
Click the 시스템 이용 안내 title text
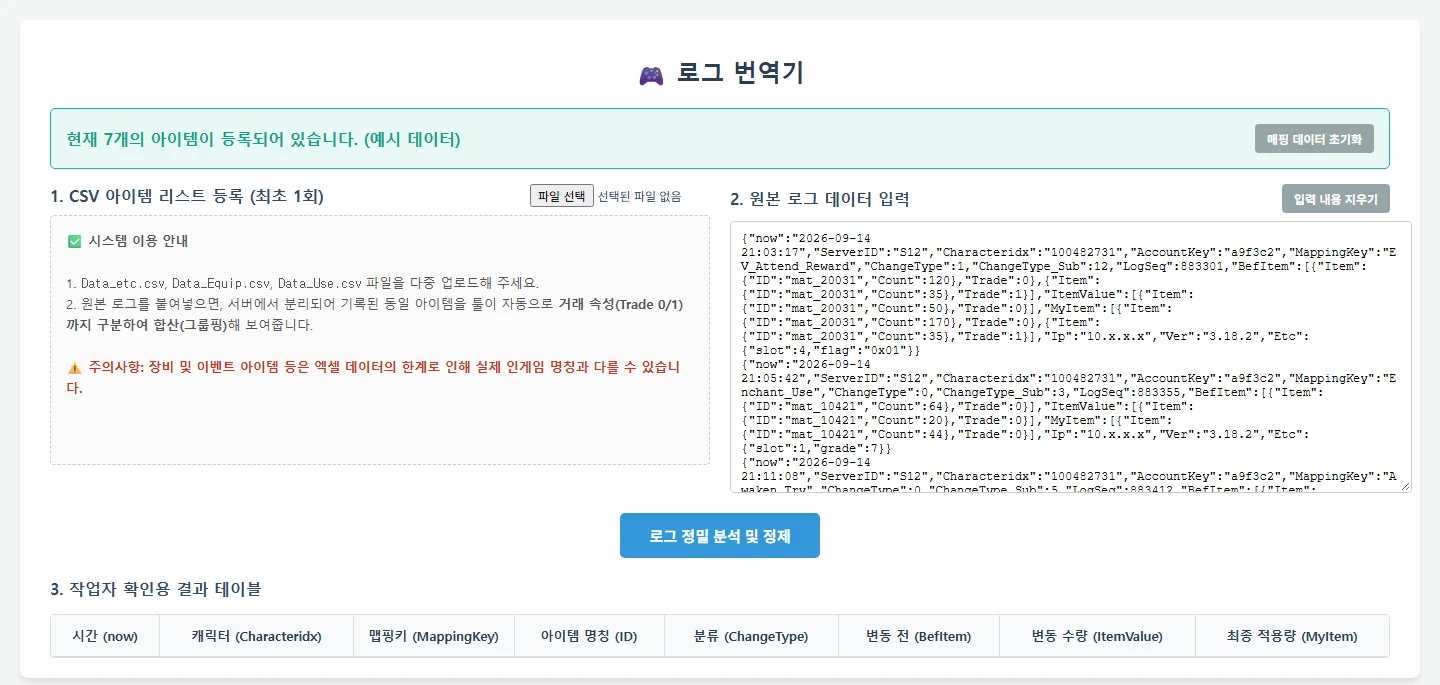pyautogui.click(x=138, y=241)
